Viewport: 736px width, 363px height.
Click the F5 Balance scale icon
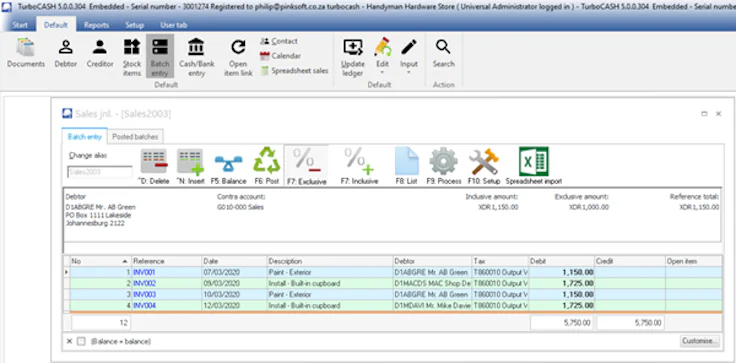tap(228, 164)
